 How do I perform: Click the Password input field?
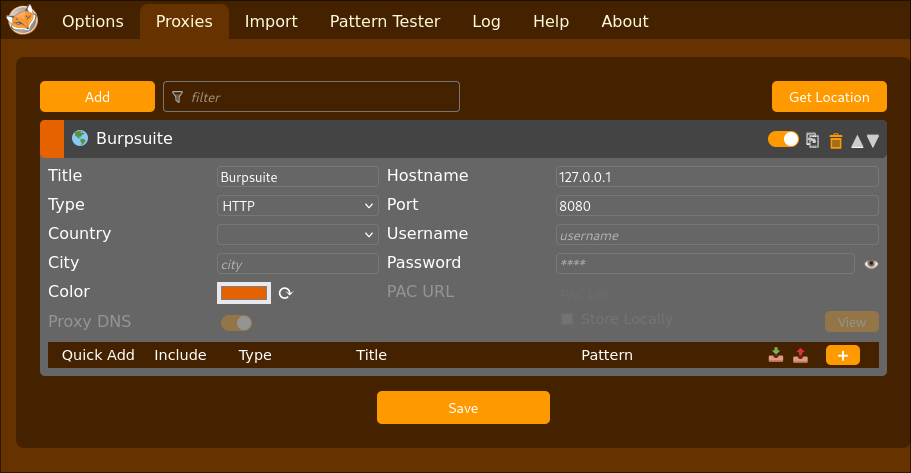click(x=705, y=263)
